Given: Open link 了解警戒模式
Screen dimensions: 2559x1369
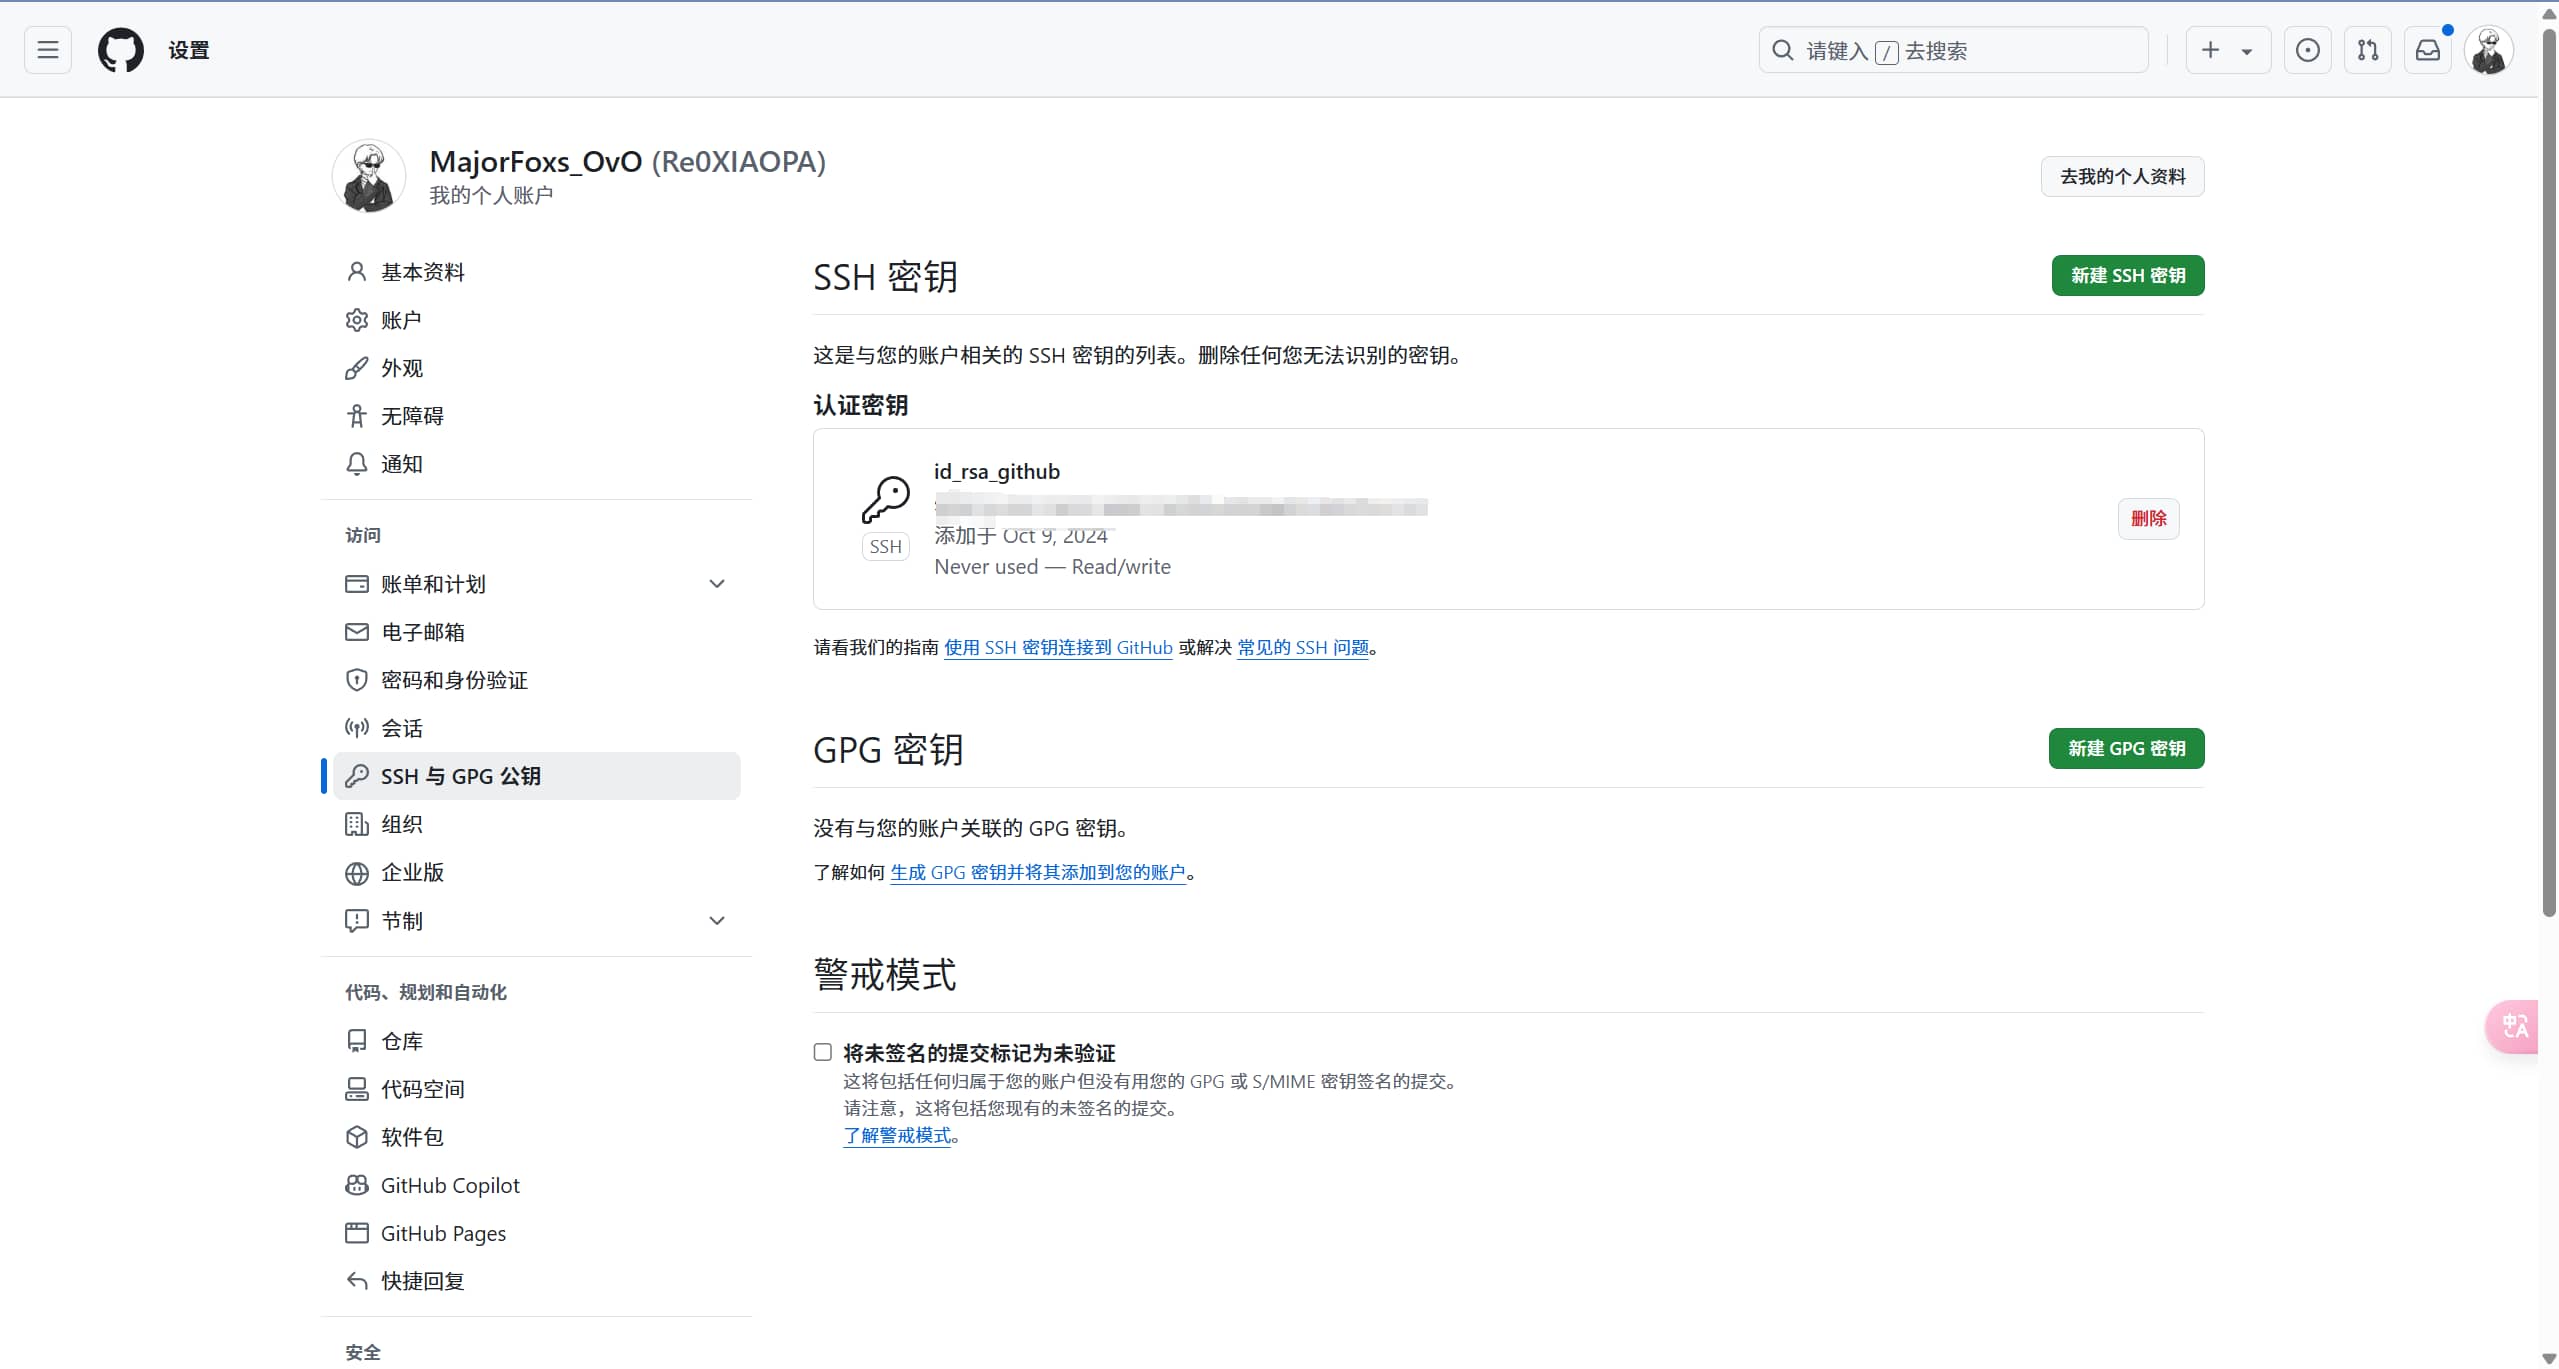Looking at the screenshot, I should click(x=897, y=1135).
